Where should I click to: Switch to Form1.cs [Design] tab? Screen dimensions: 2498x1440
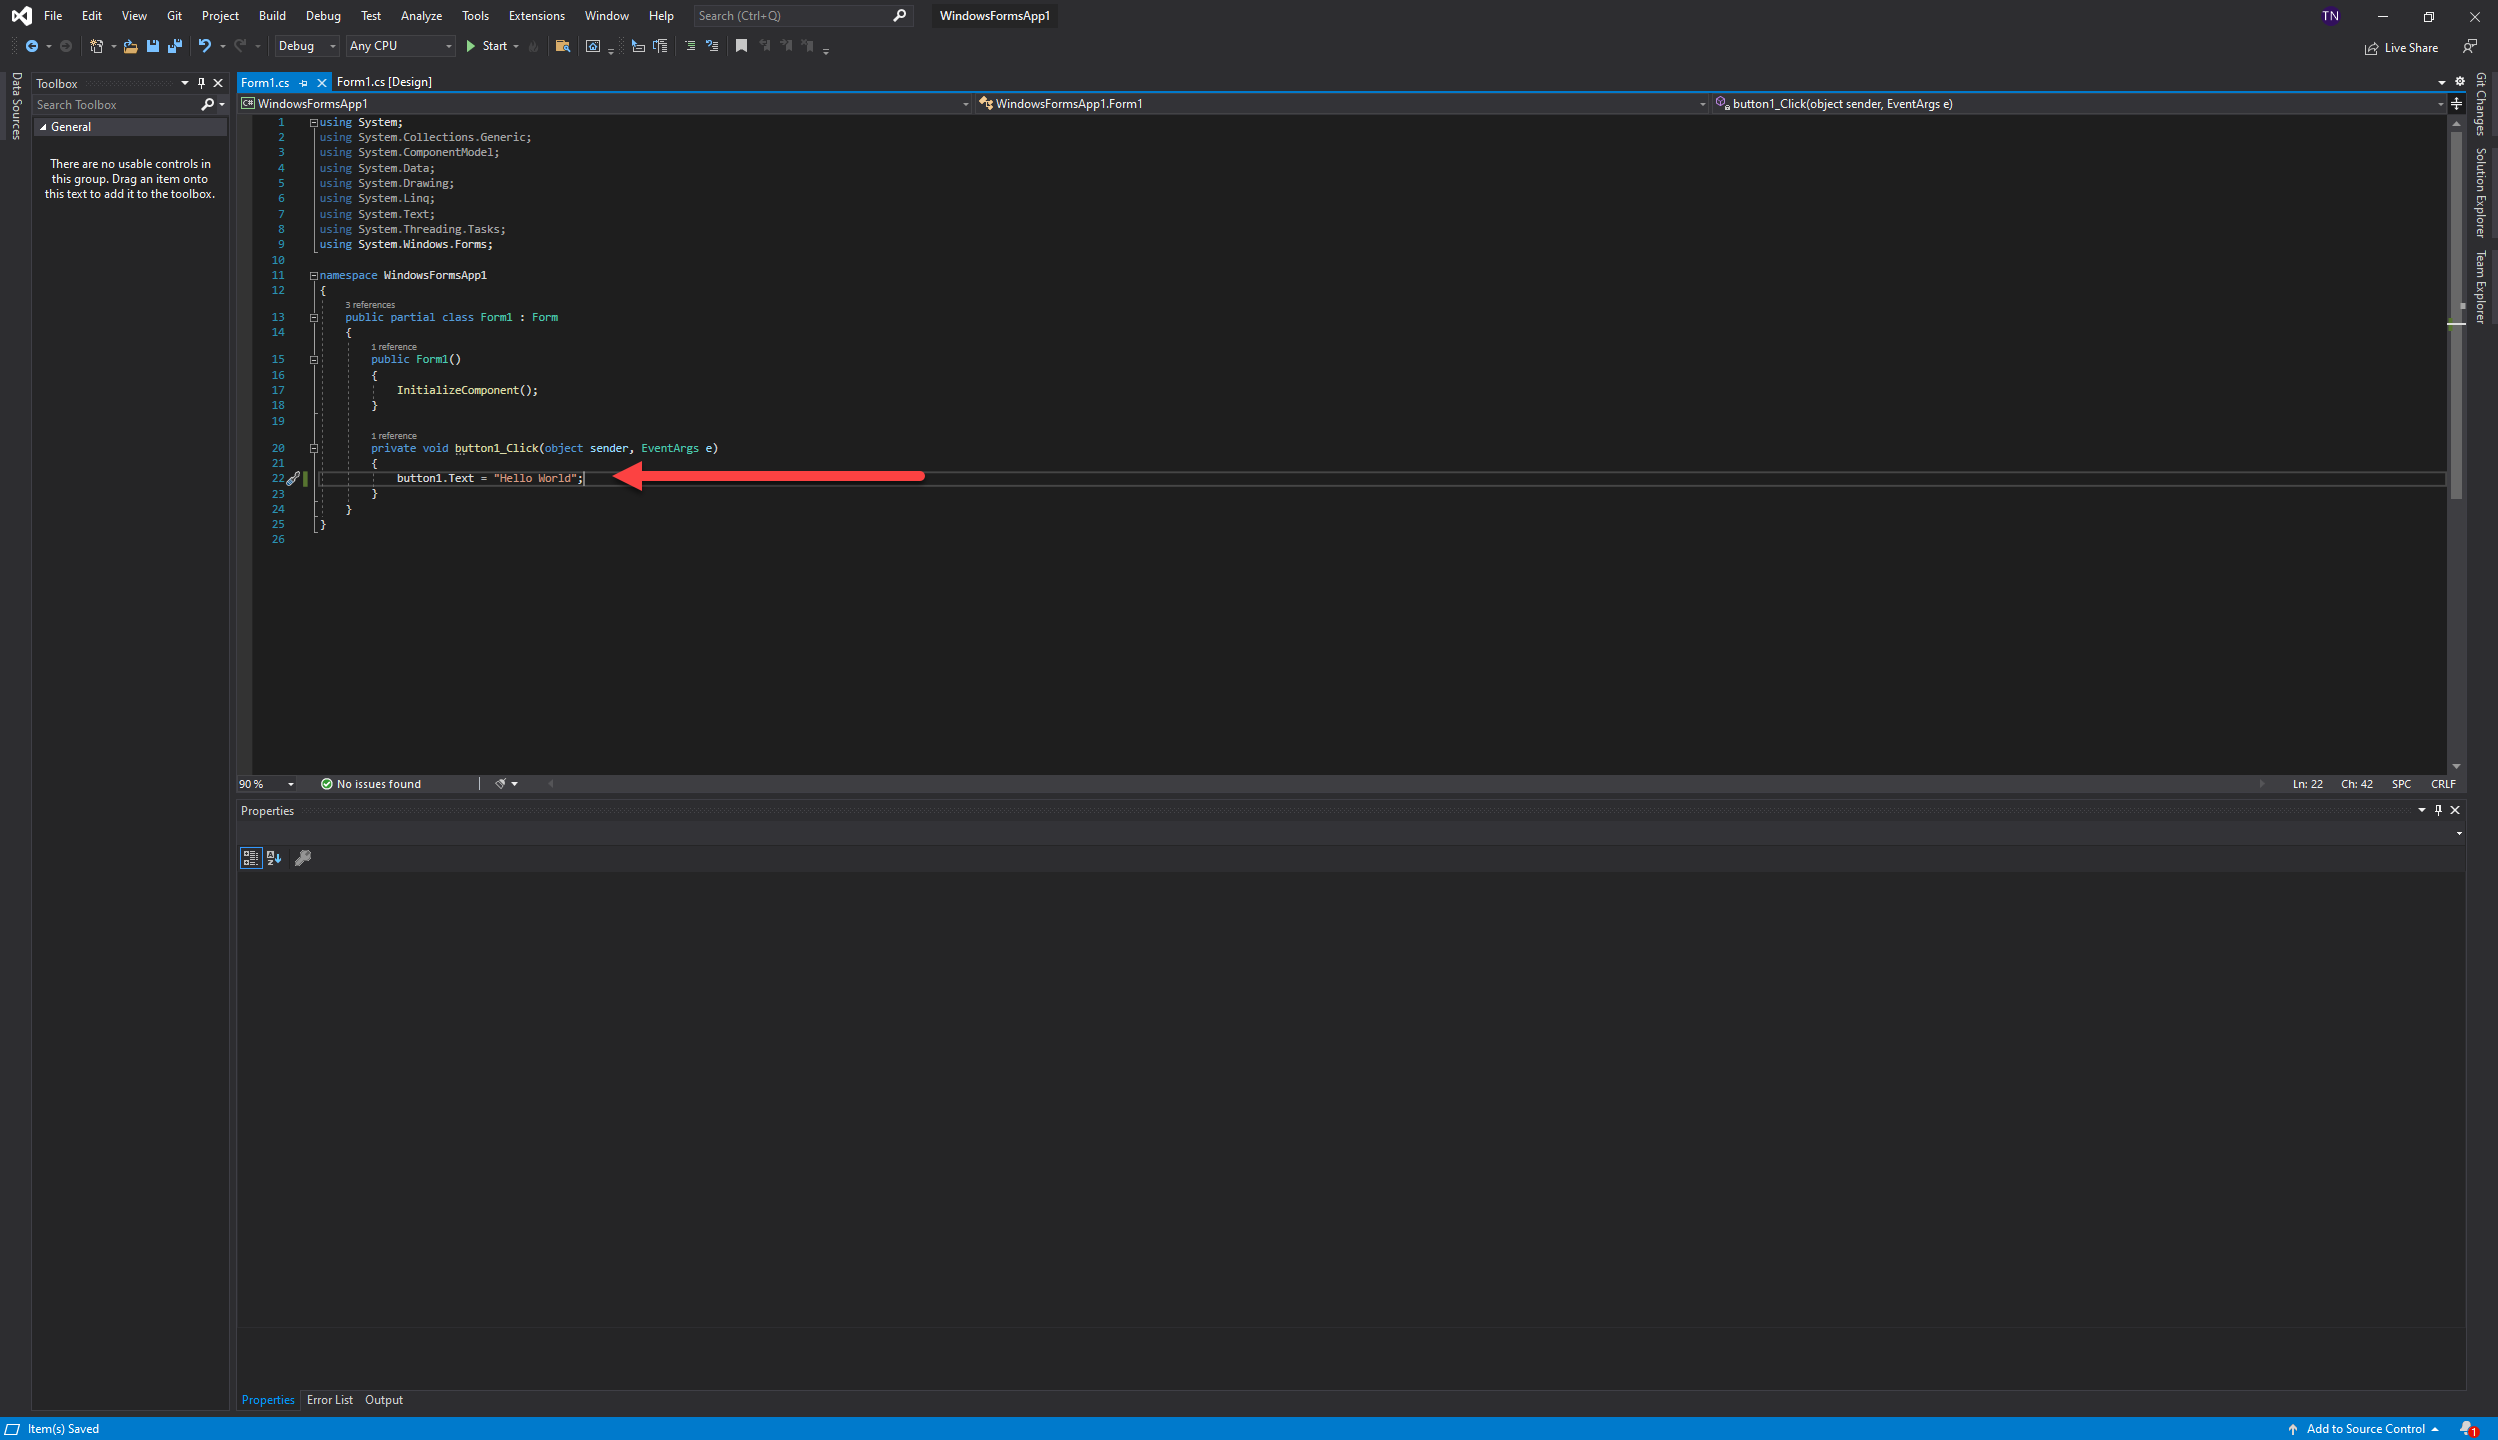384,82
